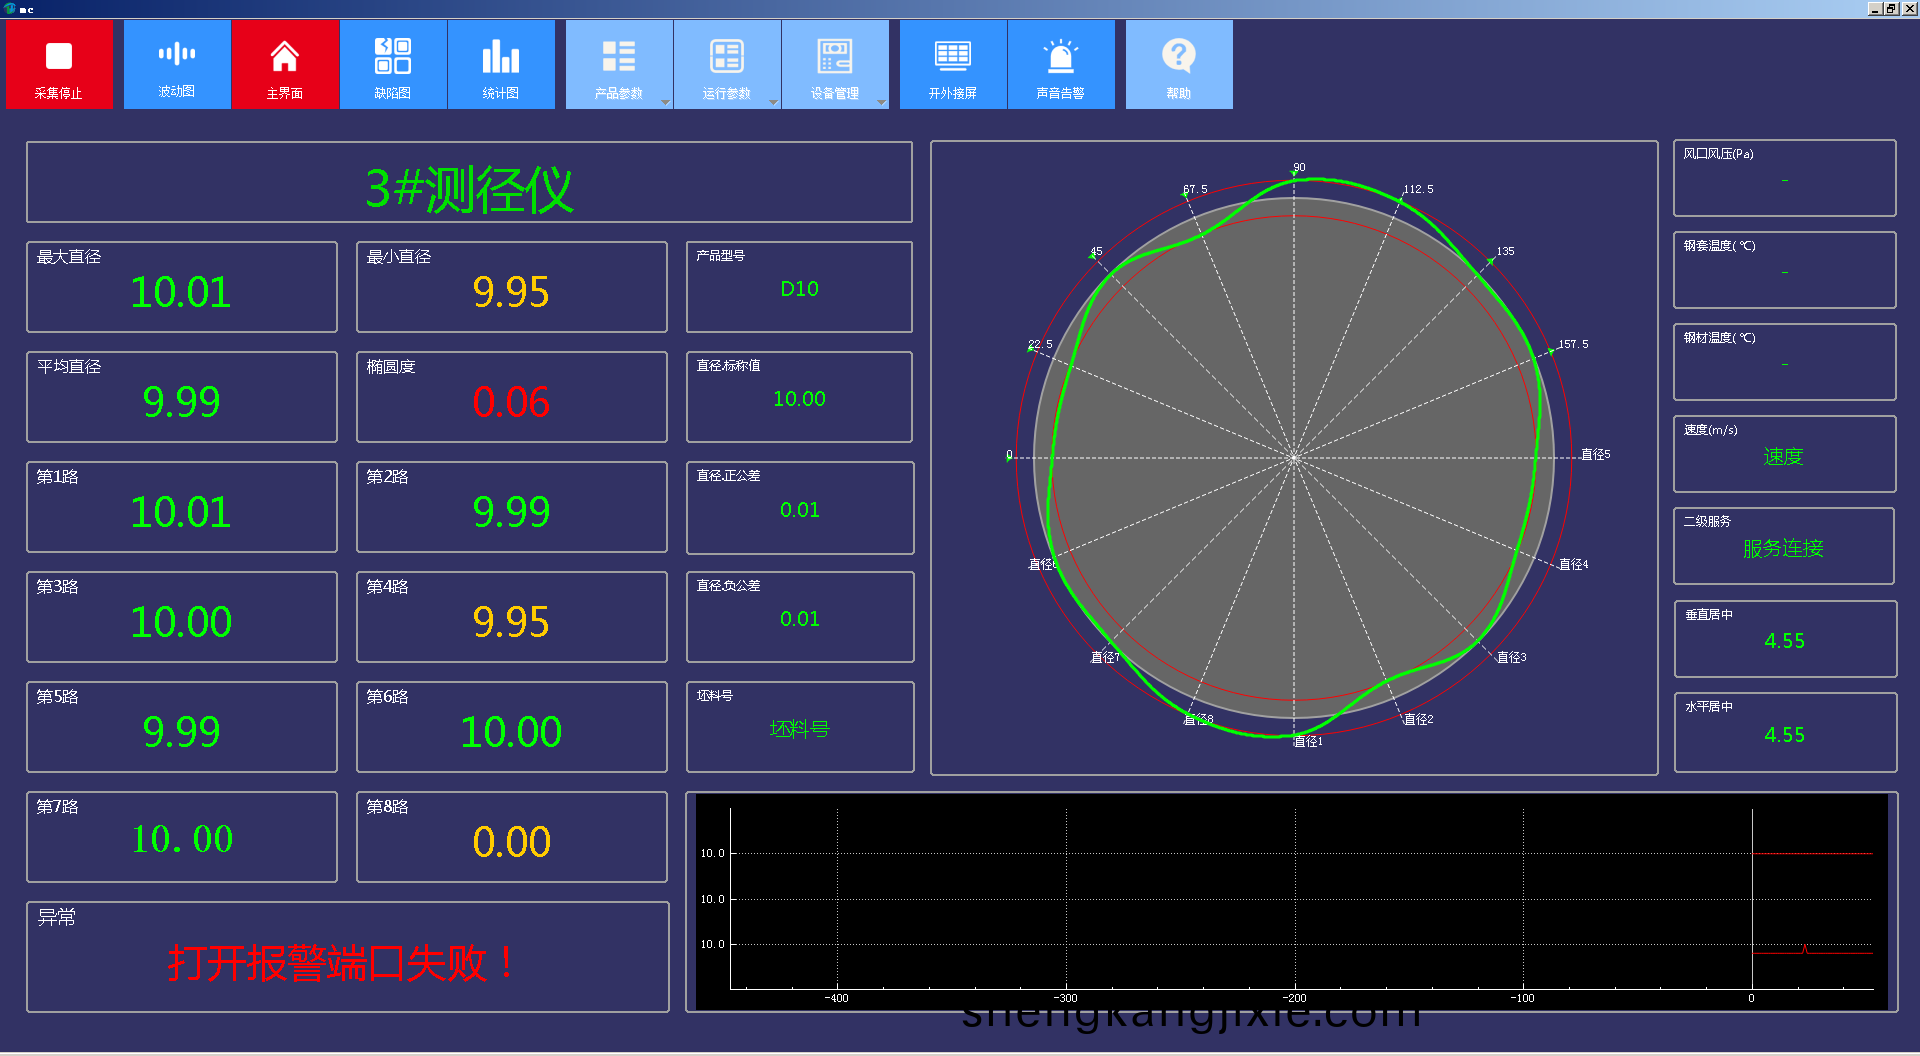Click the 二级服务 服务连接 status text
This screenshot has height=1056, width=1920.
coord(1783,548)
